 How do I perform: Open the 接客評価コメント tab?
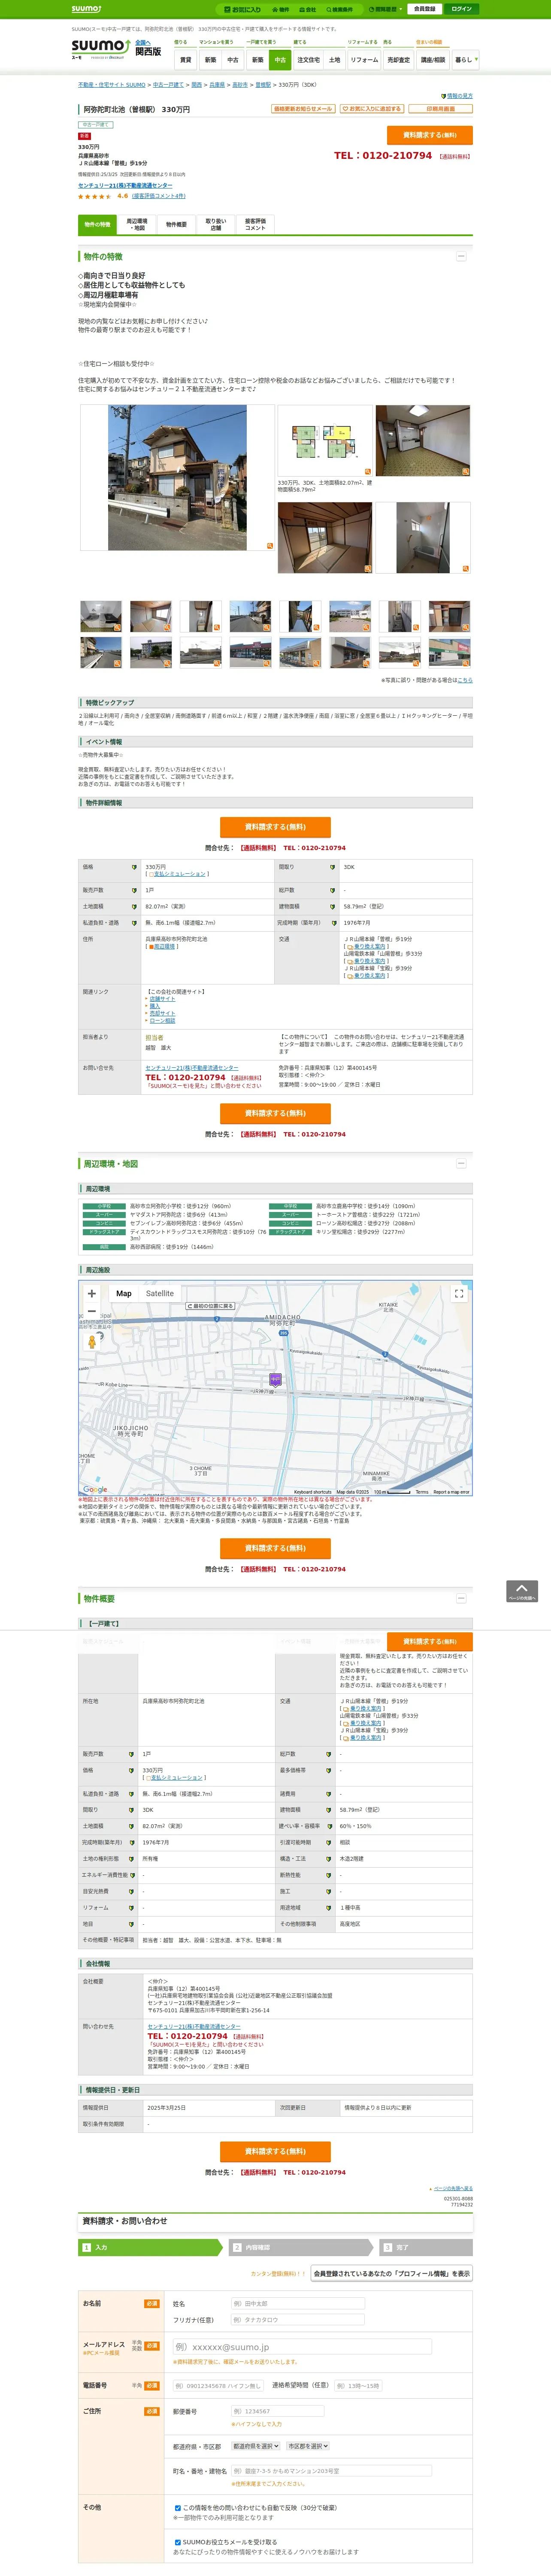(x=255, y=224)
